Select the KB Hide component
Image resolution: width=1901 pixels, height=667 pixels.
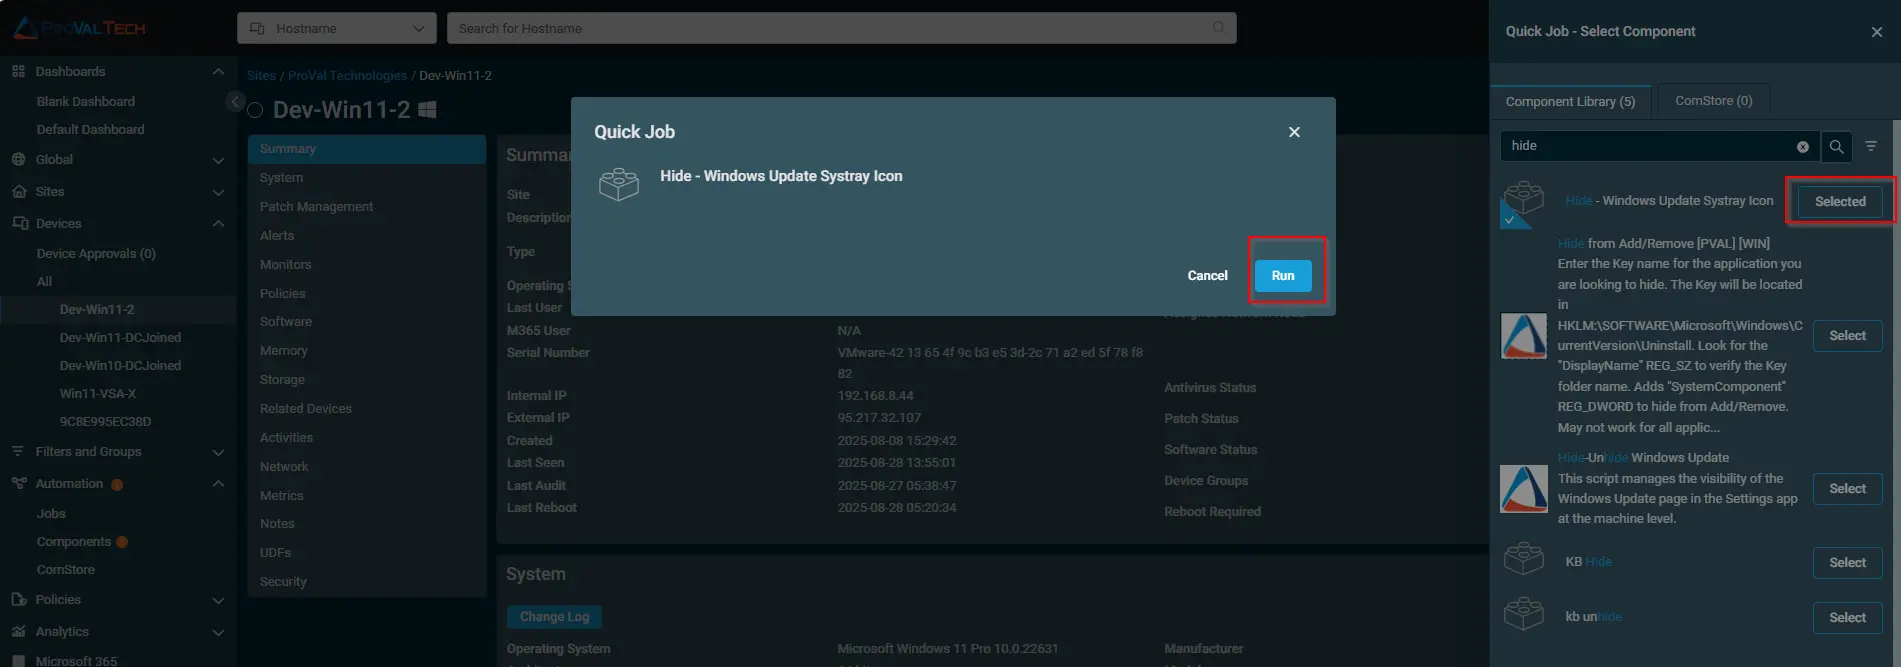tap(1847, 563)
